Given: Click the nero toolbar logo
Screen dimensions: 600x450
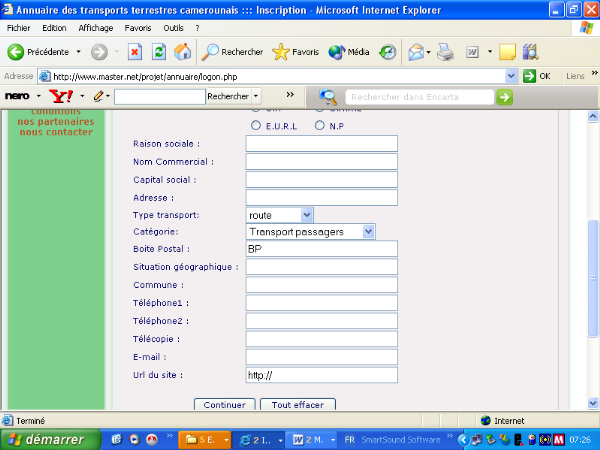Looking at the screenshot, I should pyautogui.click(x=17, y=96).
